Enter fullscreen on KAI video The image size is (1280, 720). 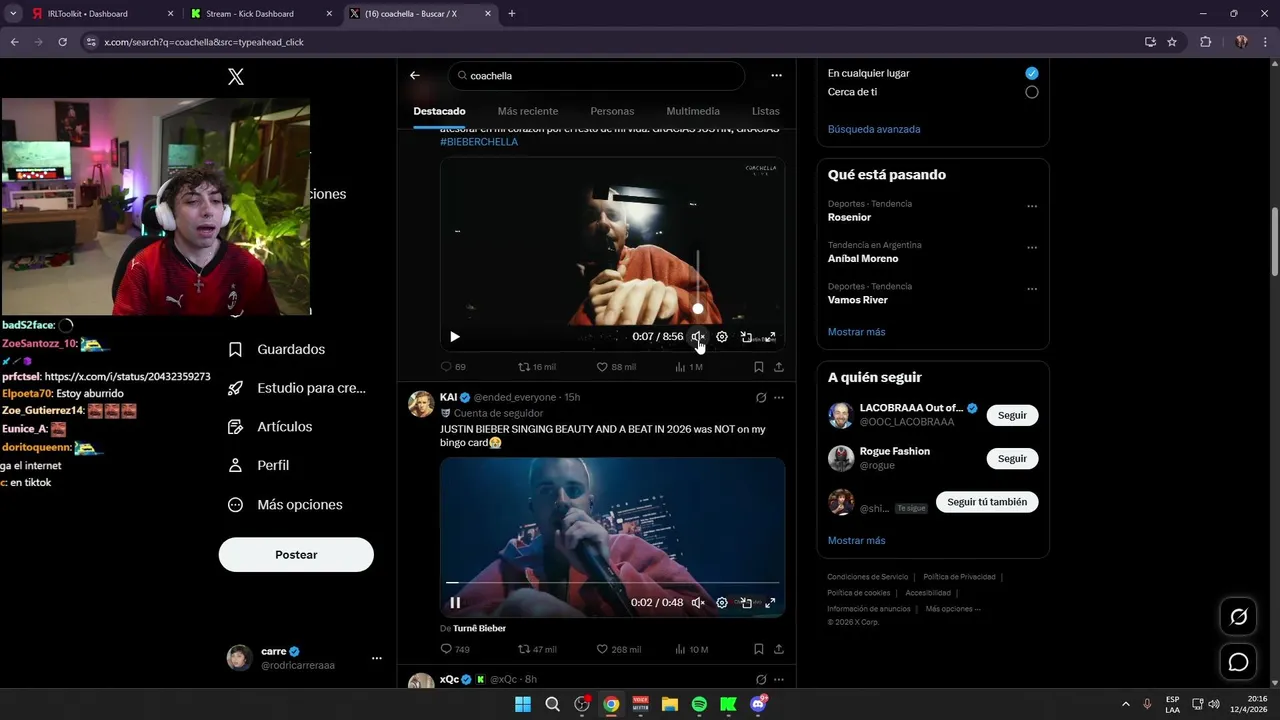(x=770, y=603)
